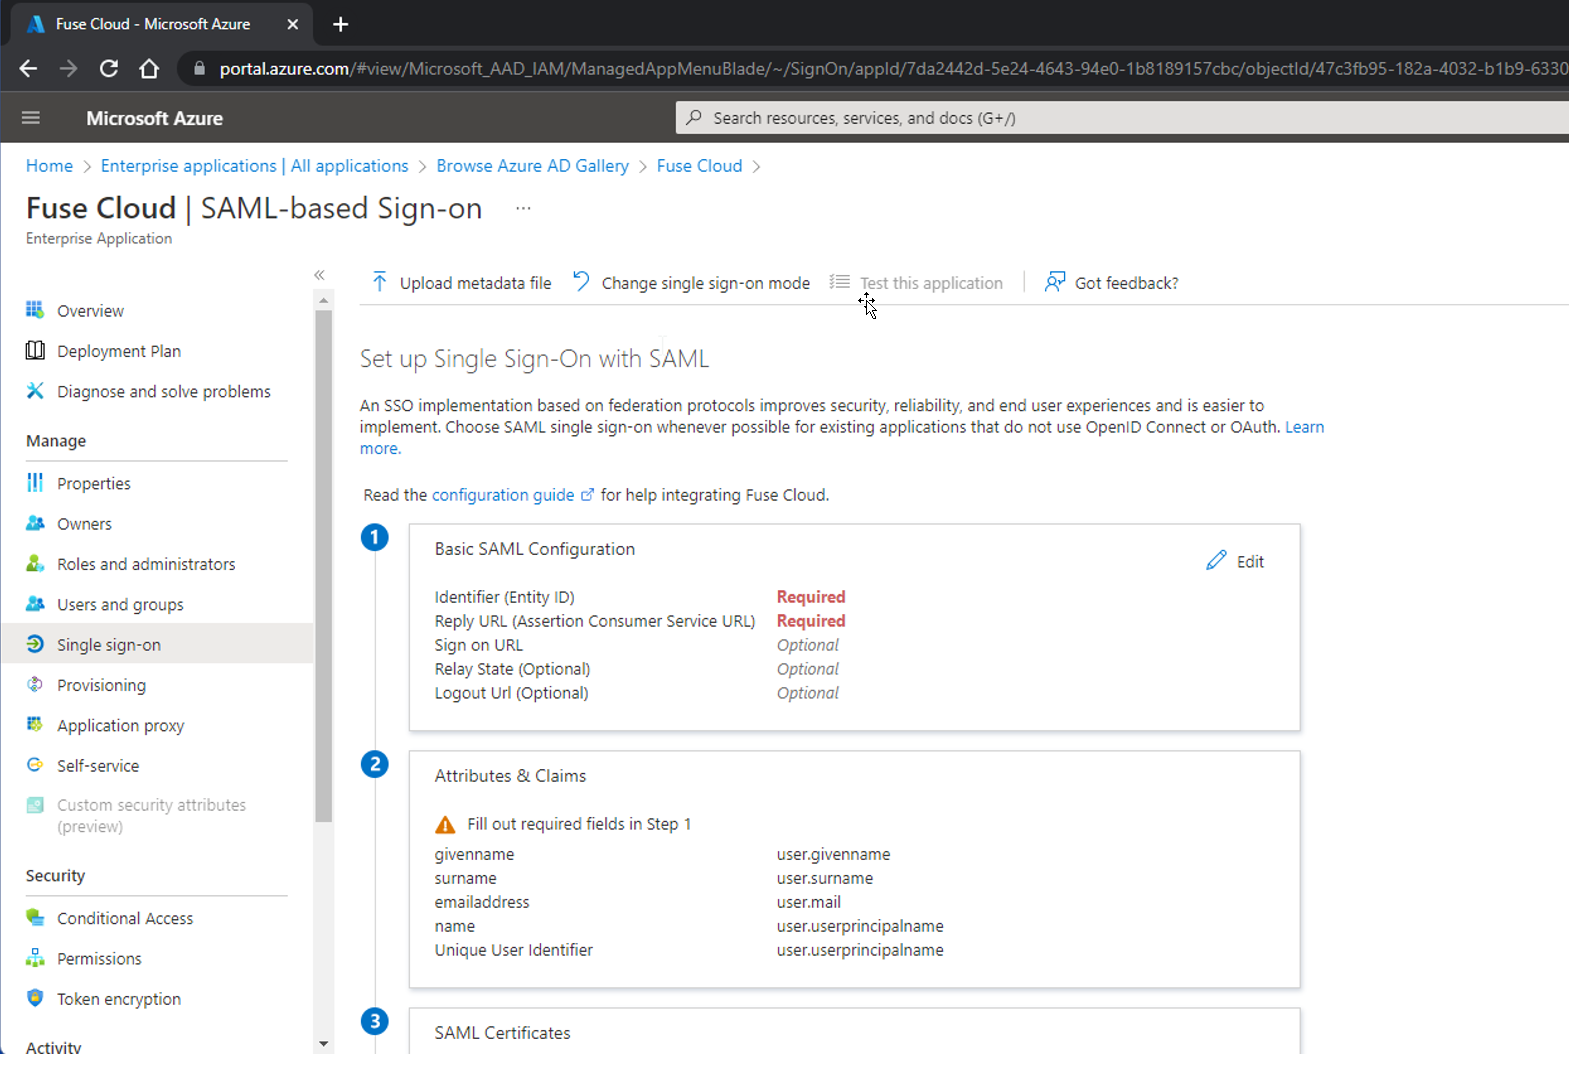This screenshot has height=1075, width=1569.
Task: Click the browser Back arrow
Action: pos(28,68)
